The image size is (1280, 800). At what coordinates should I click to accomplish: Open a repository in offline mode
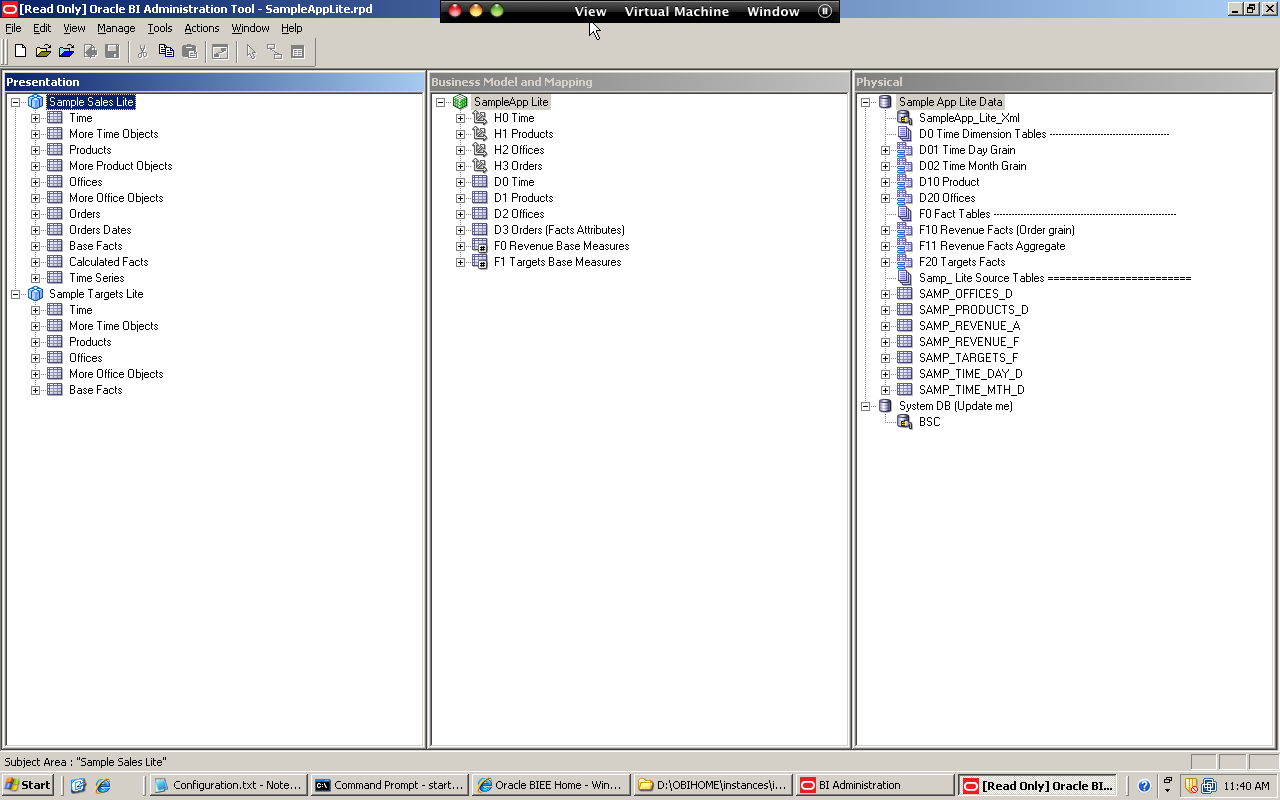tap(42, 50)
